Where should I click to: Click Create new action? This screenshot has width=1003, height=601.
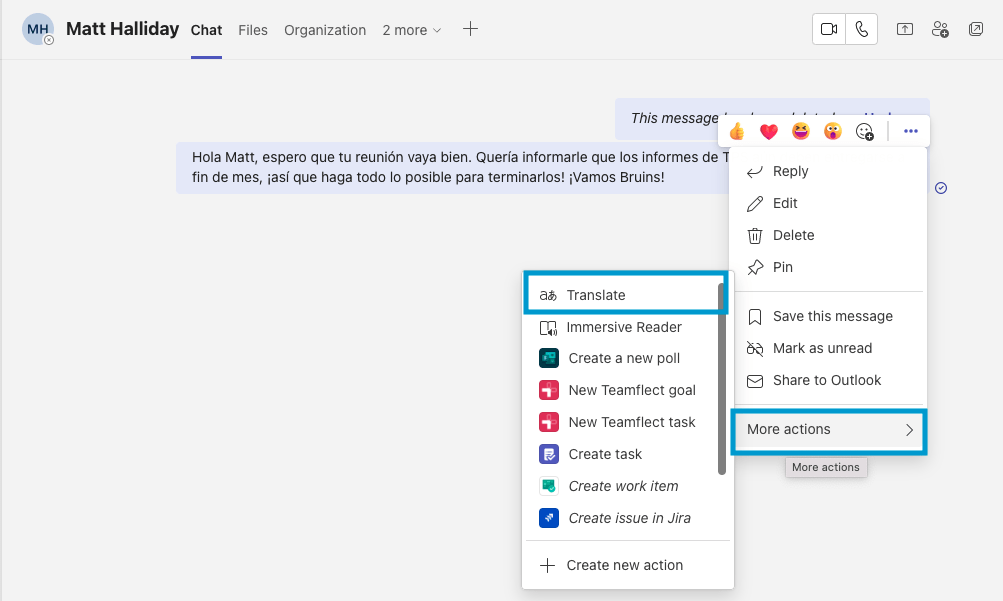pos(624,565)
